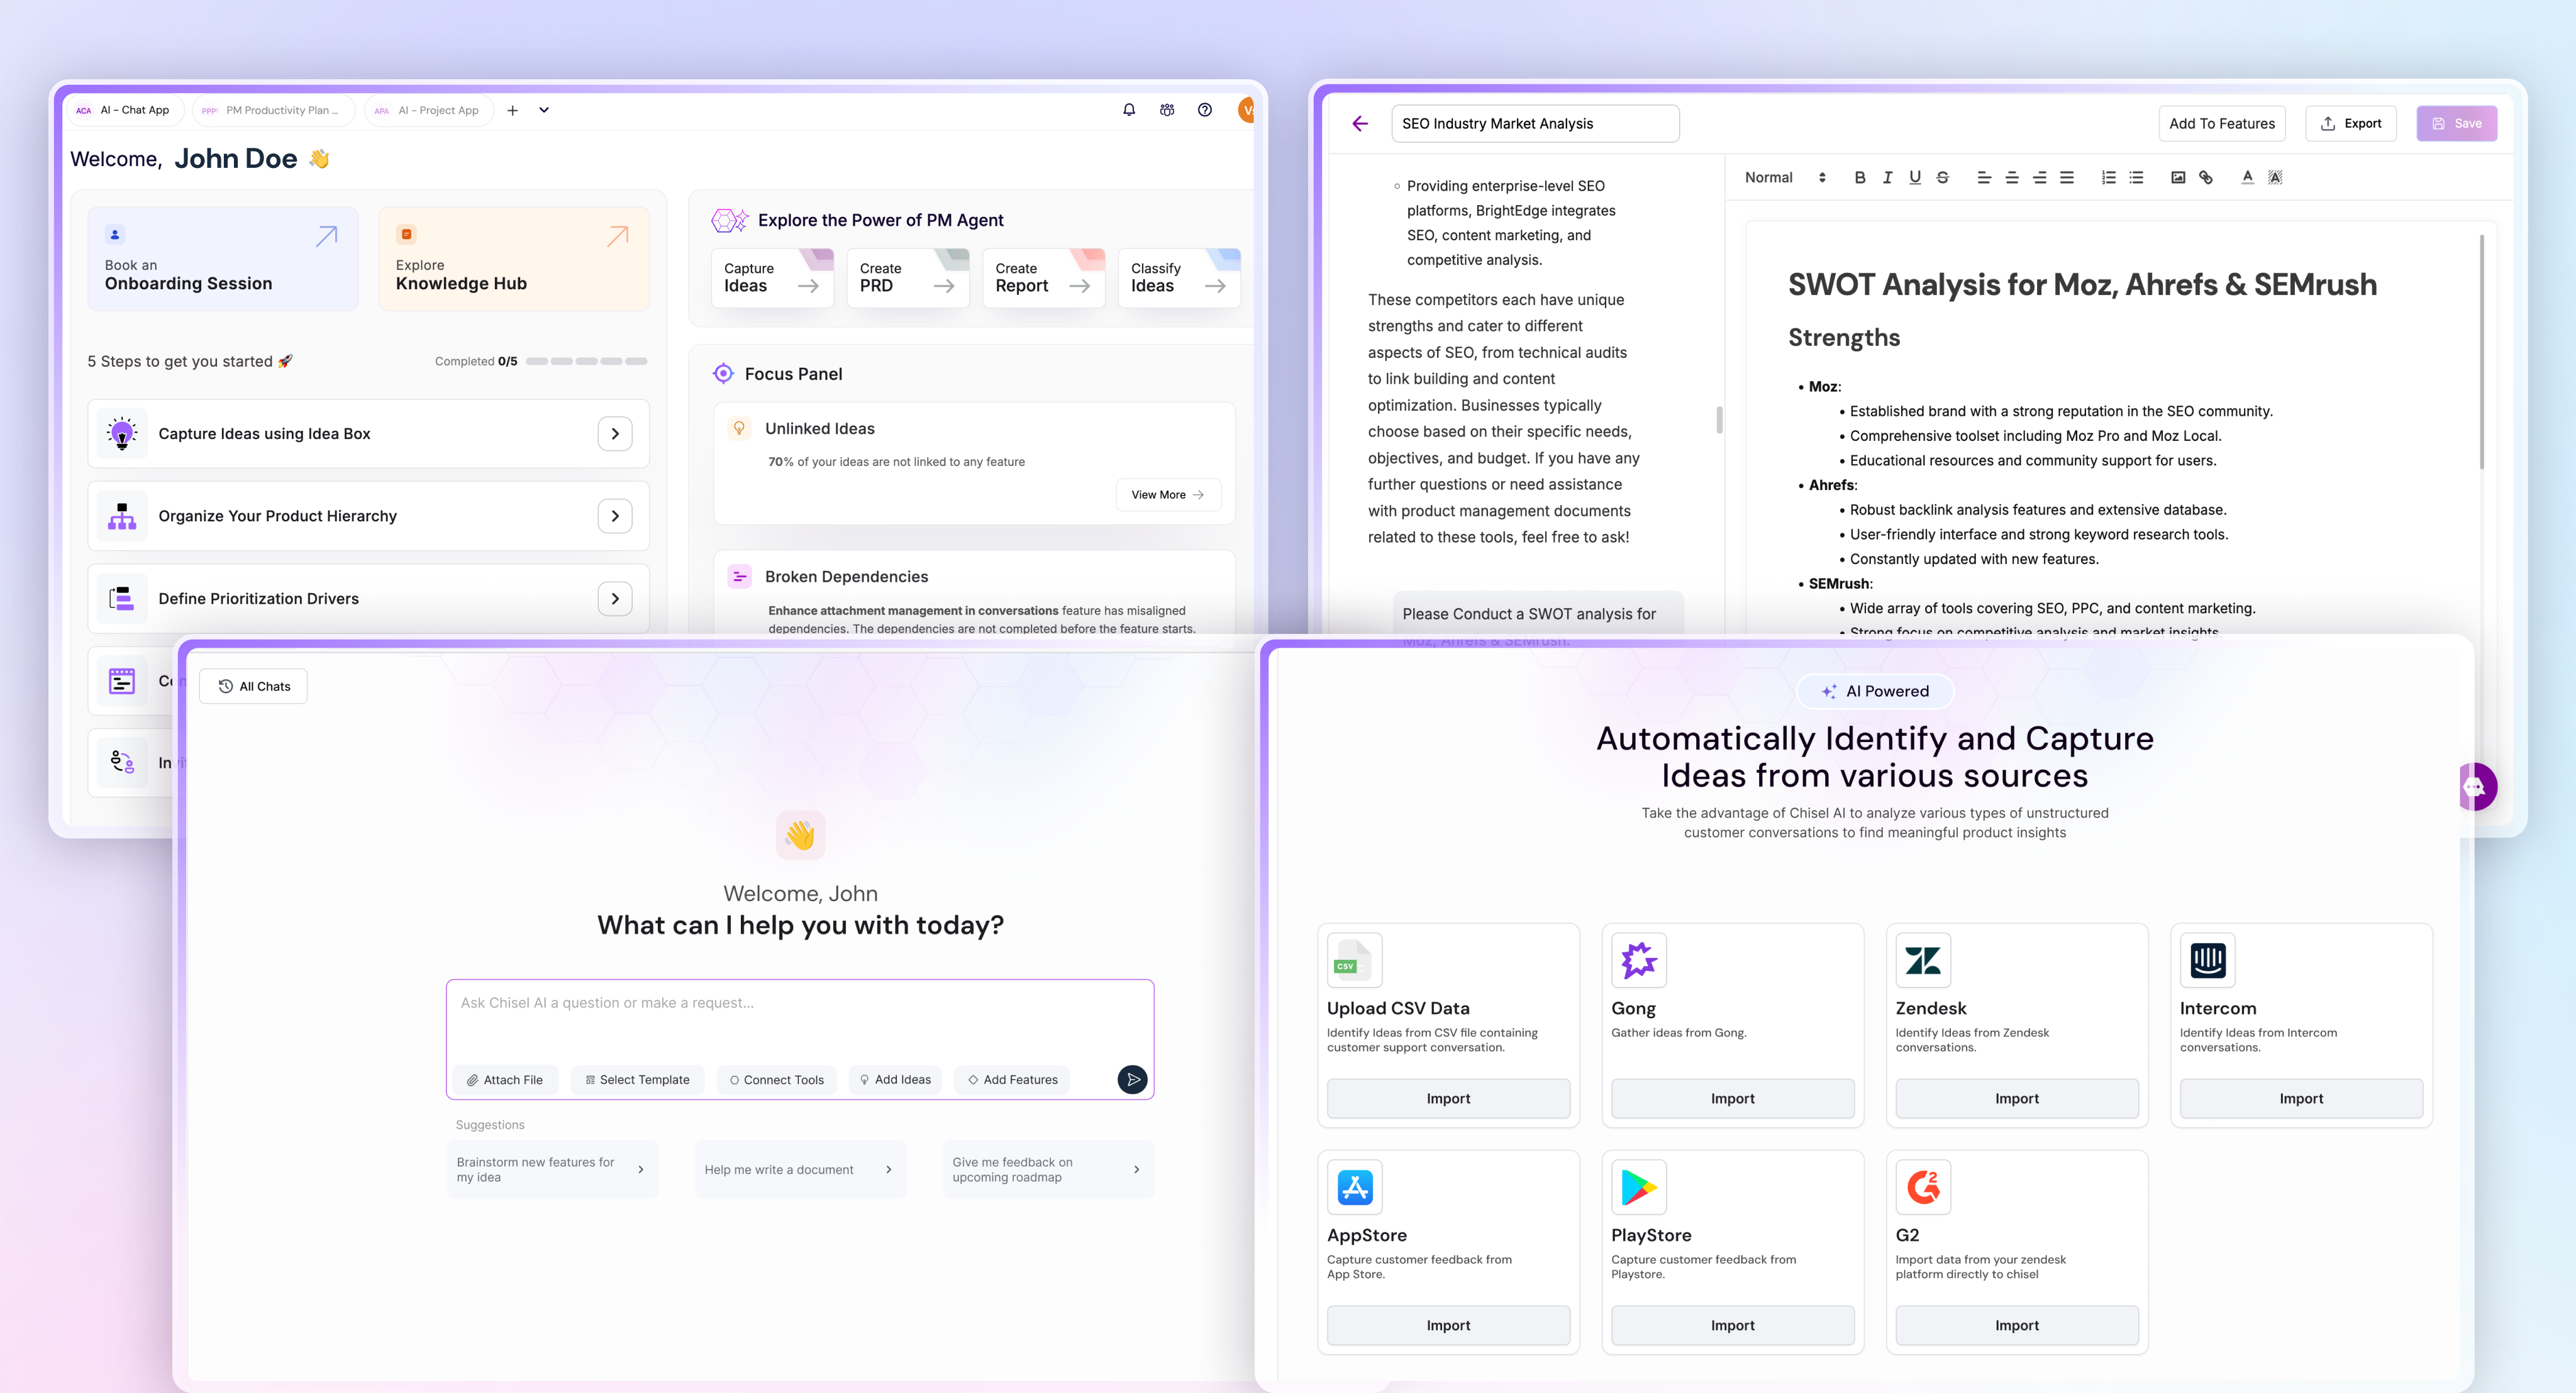Viewport: 2576px width, 1393px height.
Task: Open the help question mark icon
Action: click(1205, 110)
